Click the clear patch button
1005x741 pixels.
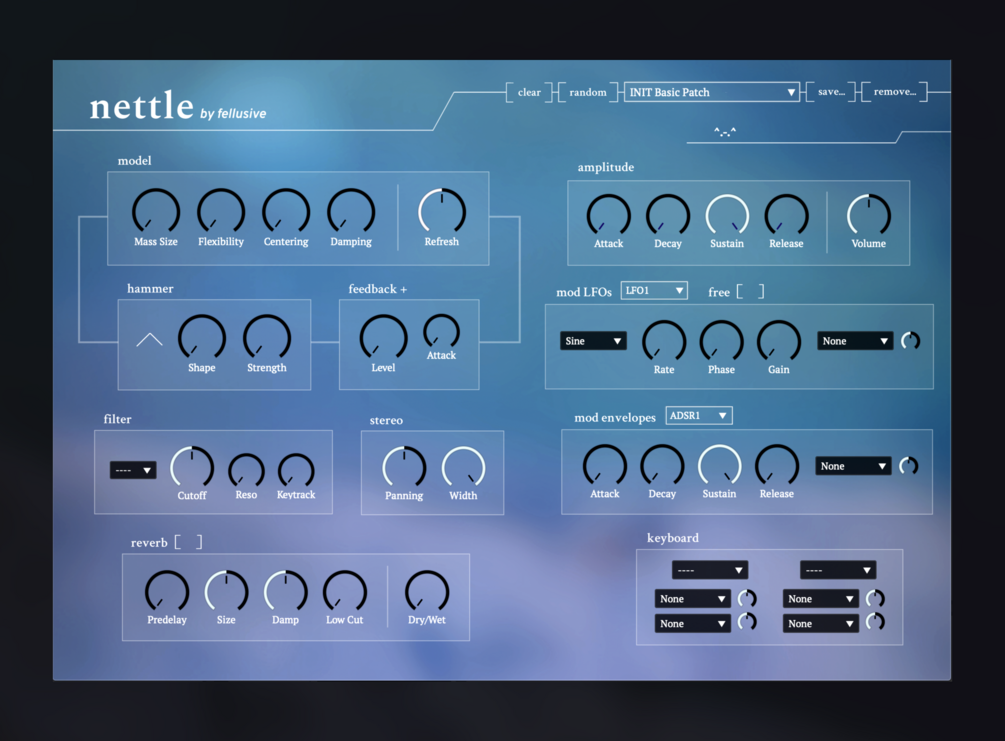pos(529,92)
